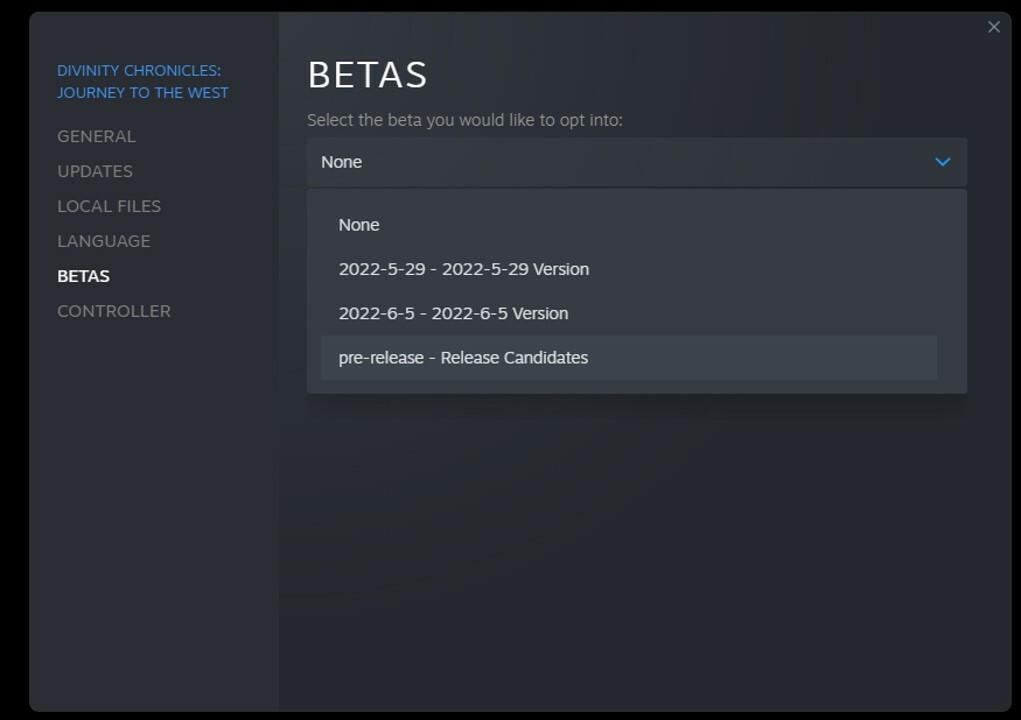Opt into pre-release Release Candidates
Viewport: 1021px width, 720px height.
coord(463,357)
